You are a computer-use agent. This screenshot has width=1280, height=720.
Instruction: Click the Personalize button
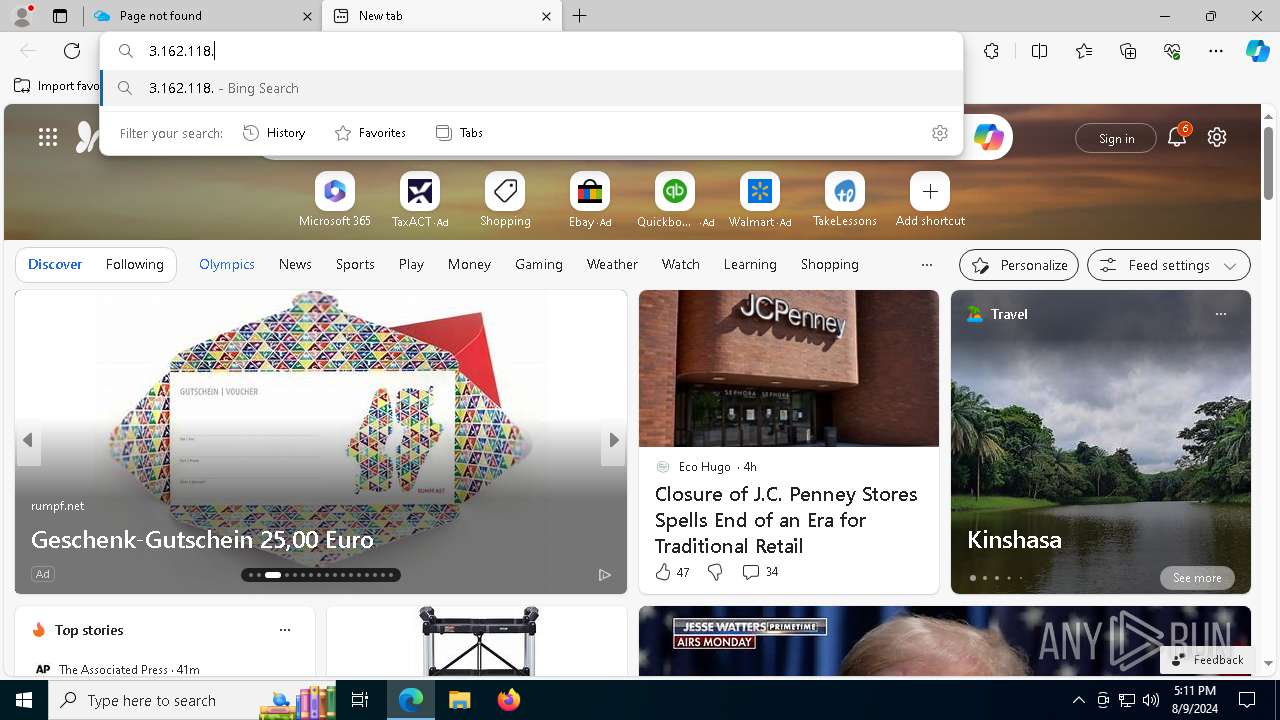tap(1019, 265)
